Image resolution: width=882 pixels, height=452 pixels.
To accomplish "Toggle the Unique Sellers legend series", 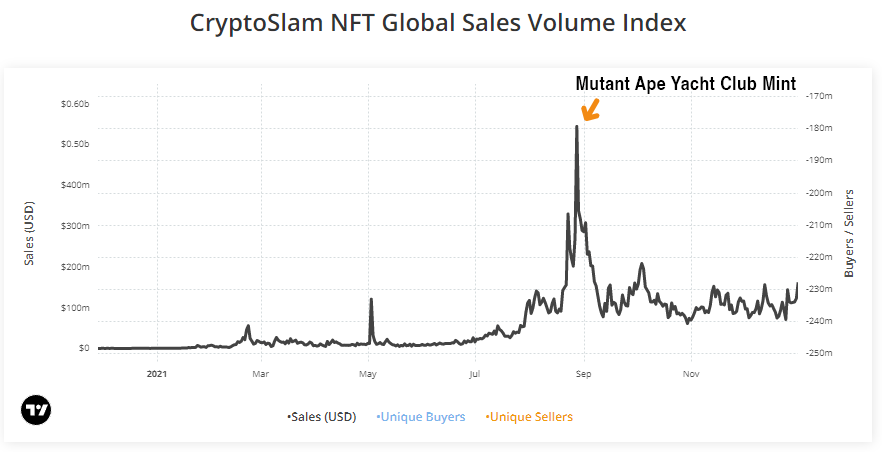I will click(529, 416).
